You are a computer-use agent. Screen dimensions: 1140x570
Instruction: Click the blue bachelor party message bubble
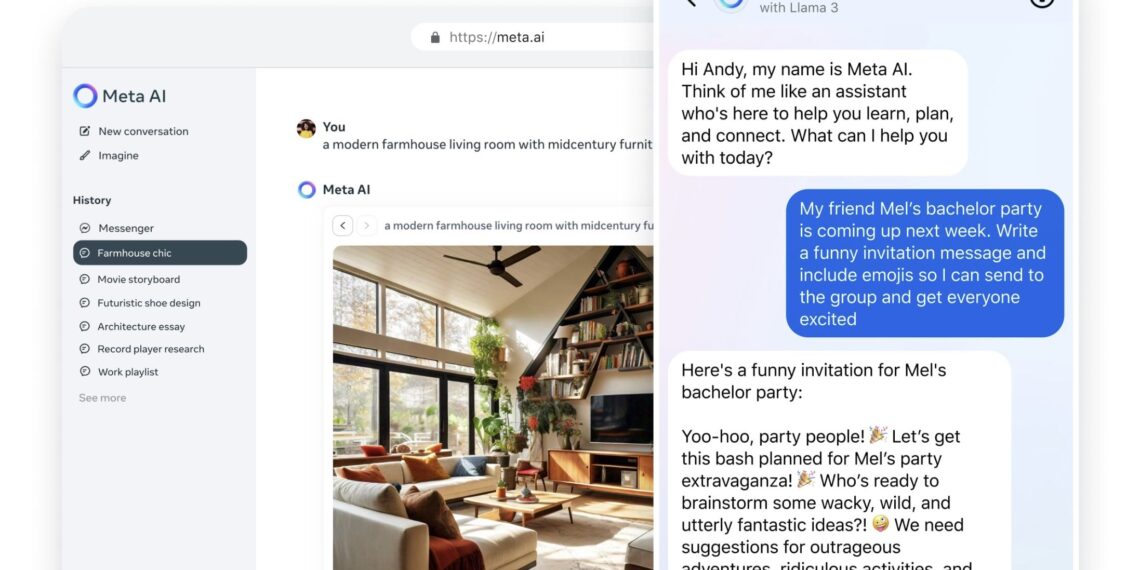pos(925,263)
